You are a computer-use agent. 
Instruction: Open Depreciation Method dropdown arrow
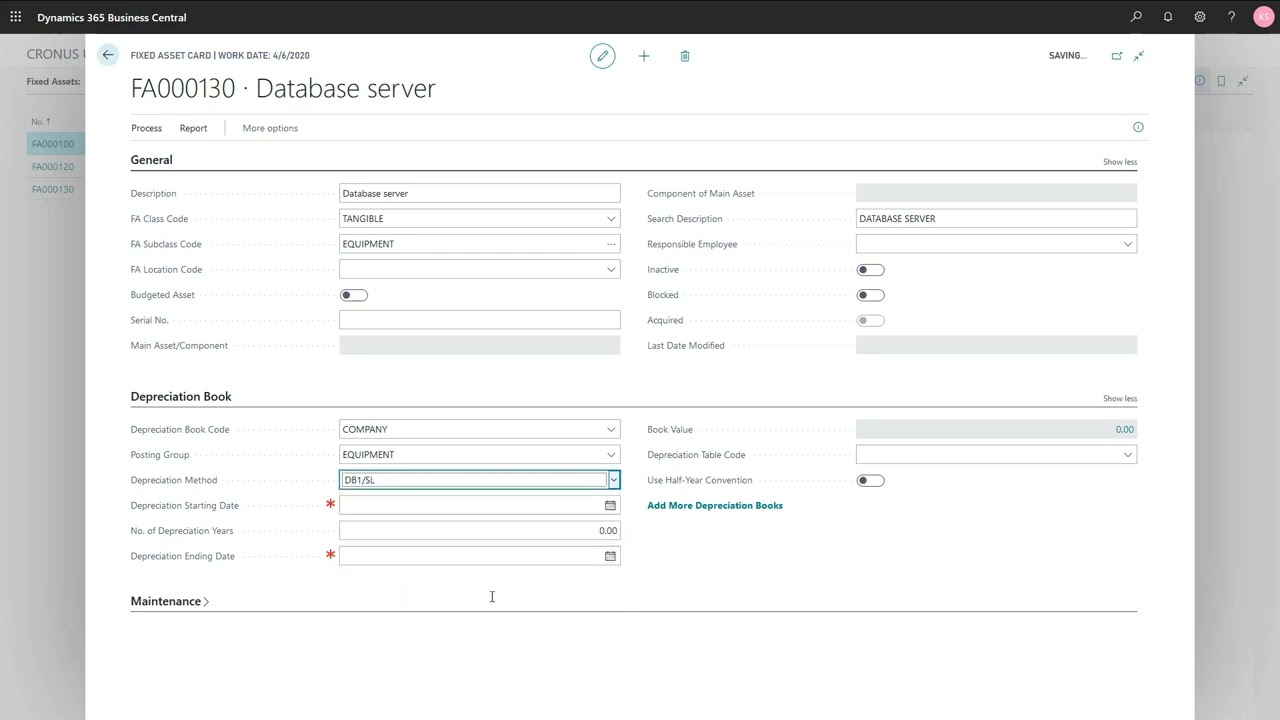point(614,480)
